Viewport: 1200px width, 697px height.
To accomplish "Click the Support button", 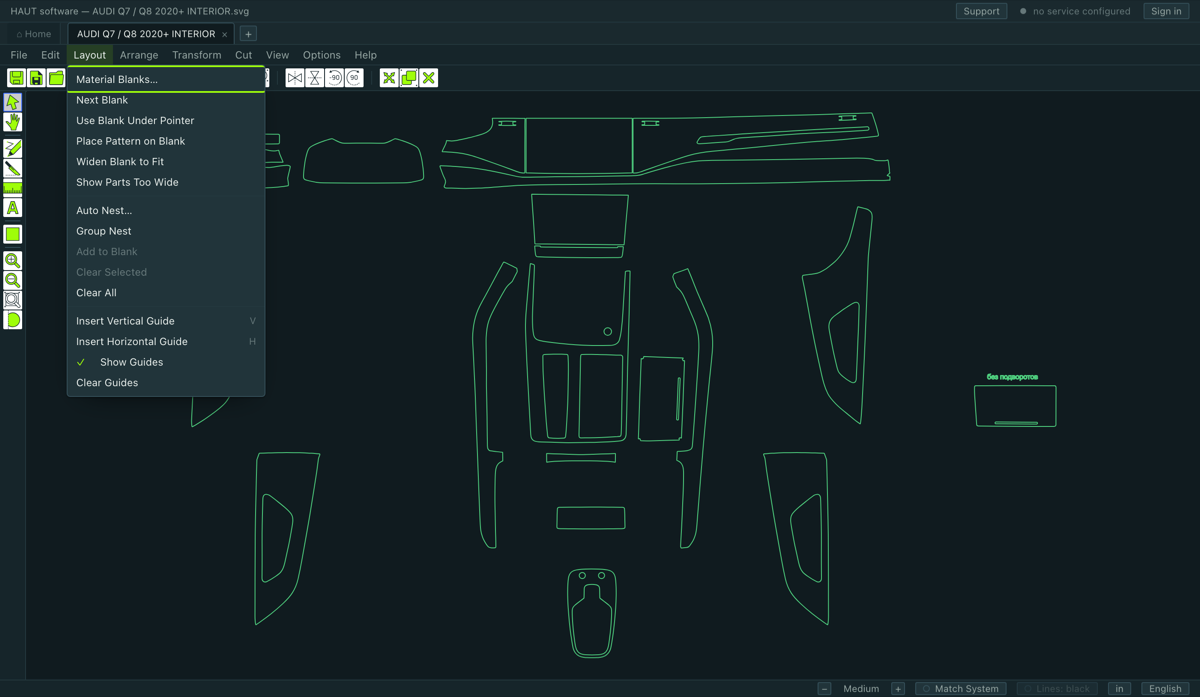I will click(x=981, y=11).
